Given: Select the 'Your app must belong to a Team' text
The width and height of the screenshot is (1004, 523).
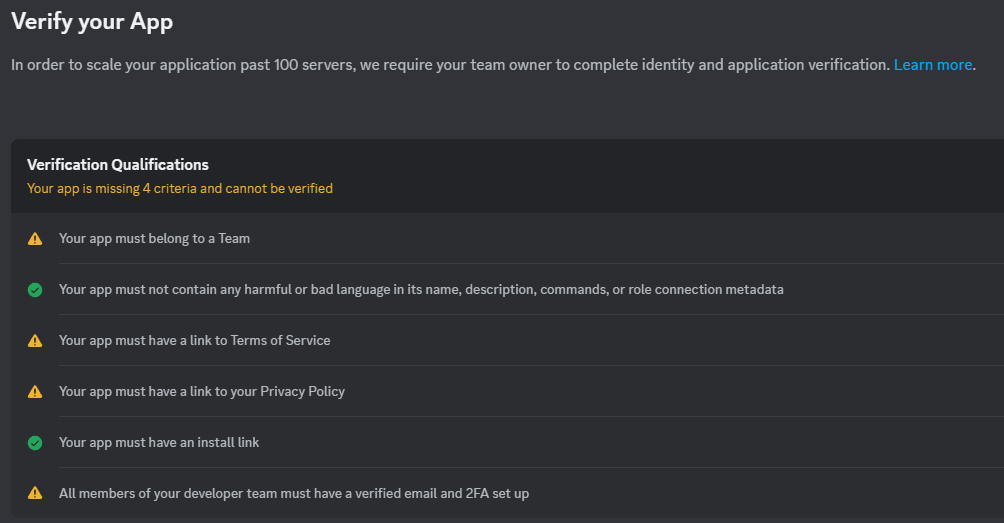Looking at the screenshot, I should pos(154,239).
